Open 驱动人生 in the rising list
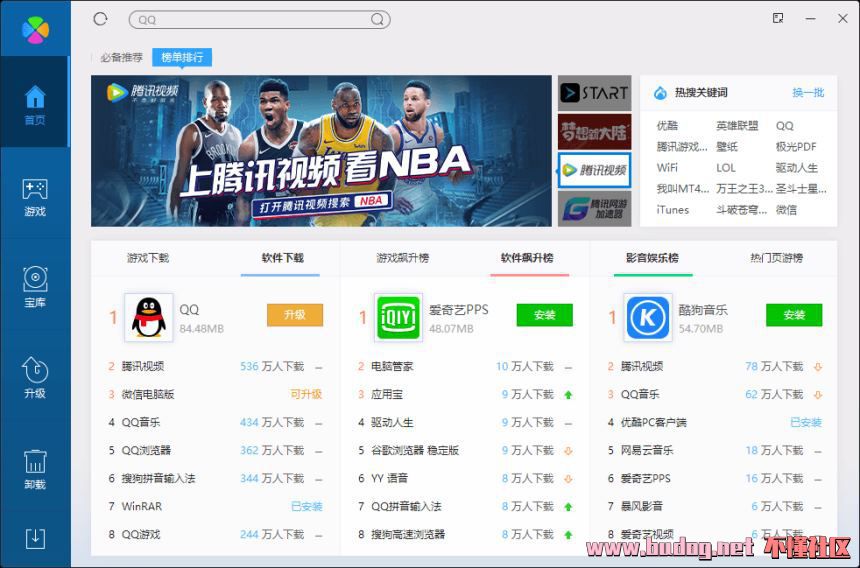860x568 pixels. 392,423
